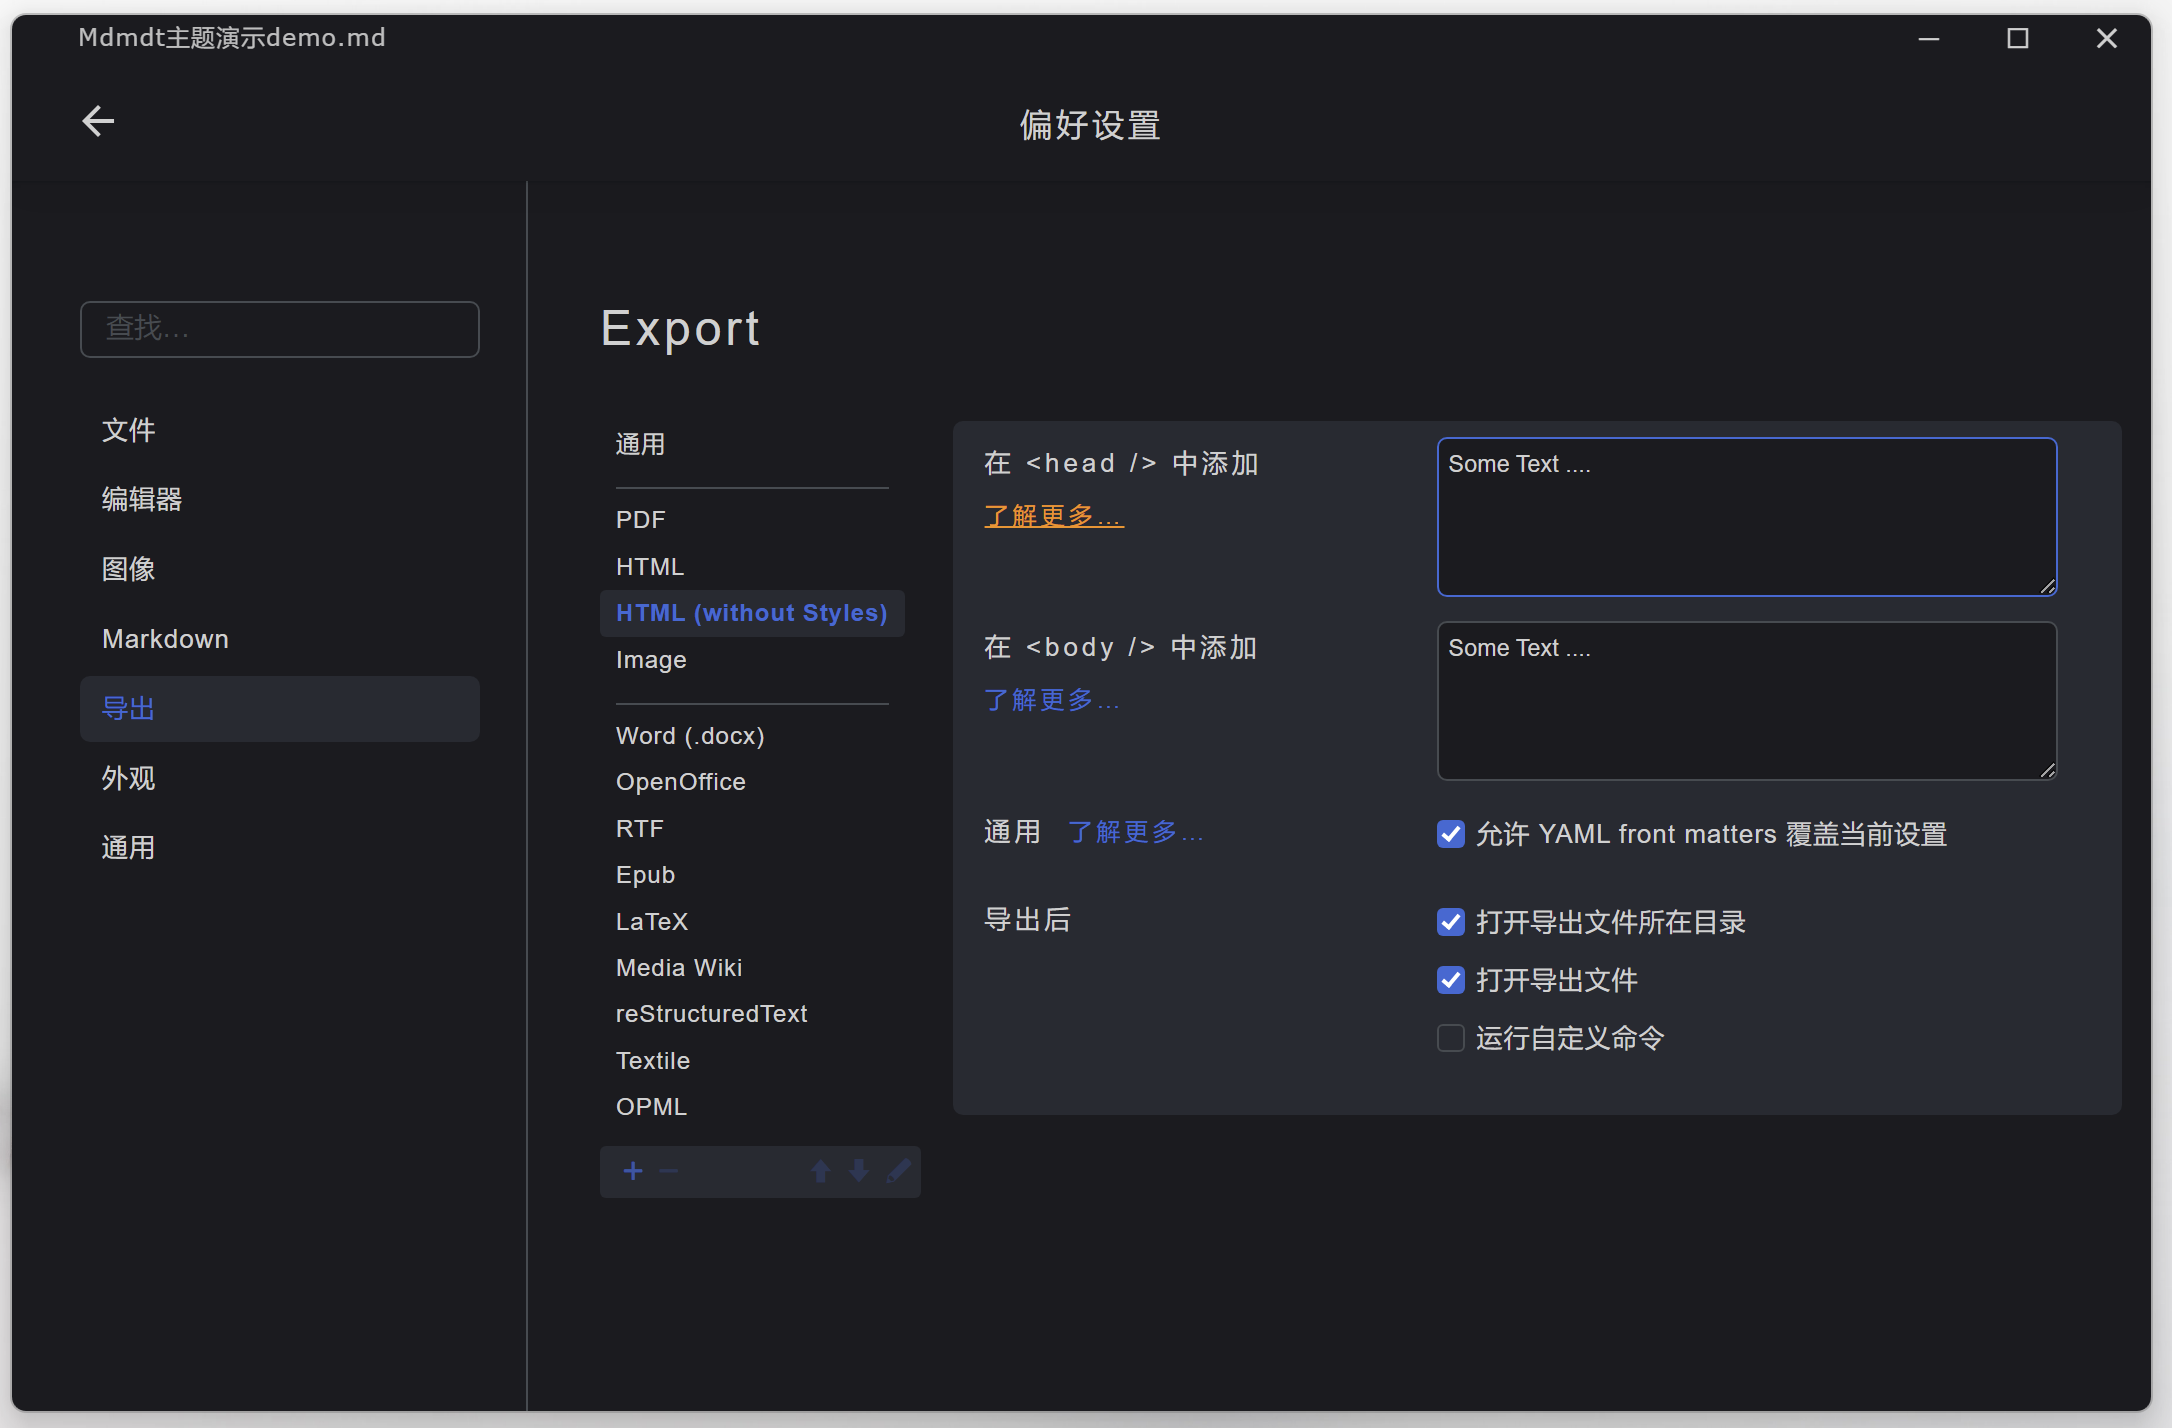The image size is (2172, 1428).
Task: Click 了解更多 next to 通用 label
Action: [x=1135, y=831]
